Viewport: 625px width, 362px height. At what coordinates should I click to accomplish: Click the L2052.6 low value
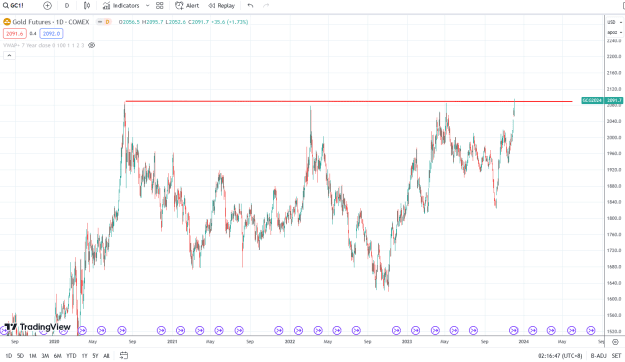tap(176, 22)
